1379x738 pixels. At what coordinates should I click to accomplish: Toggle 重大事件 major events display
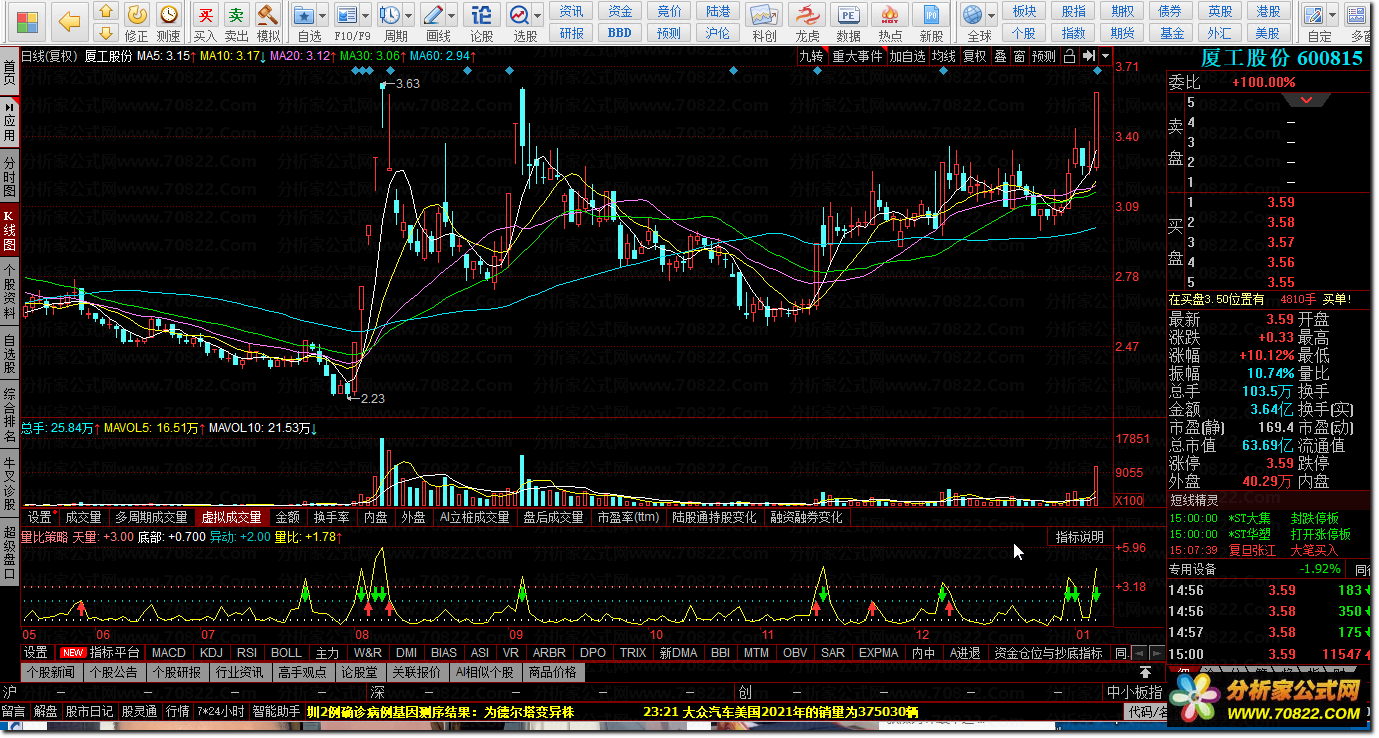tap(858, 56)
